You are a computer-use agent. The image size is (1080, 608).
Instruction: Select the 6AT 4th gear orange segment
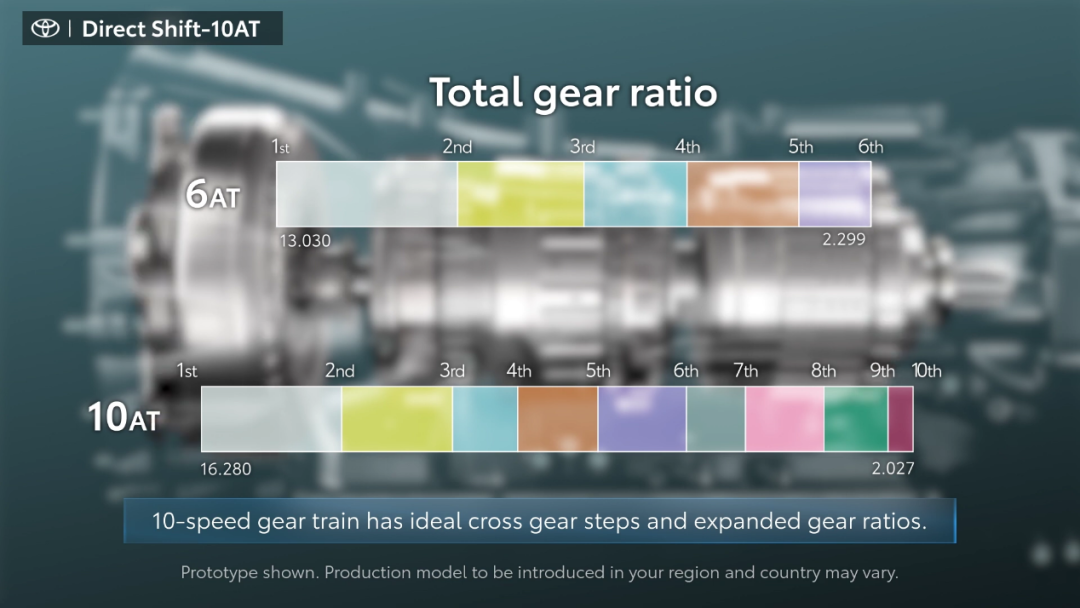742,194
